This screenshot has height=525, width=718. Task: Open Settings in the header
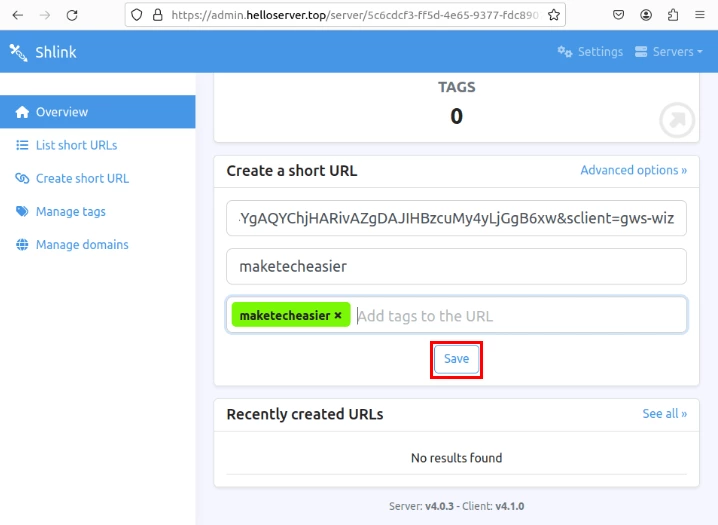pyautogui.click(x=590, y=52)
